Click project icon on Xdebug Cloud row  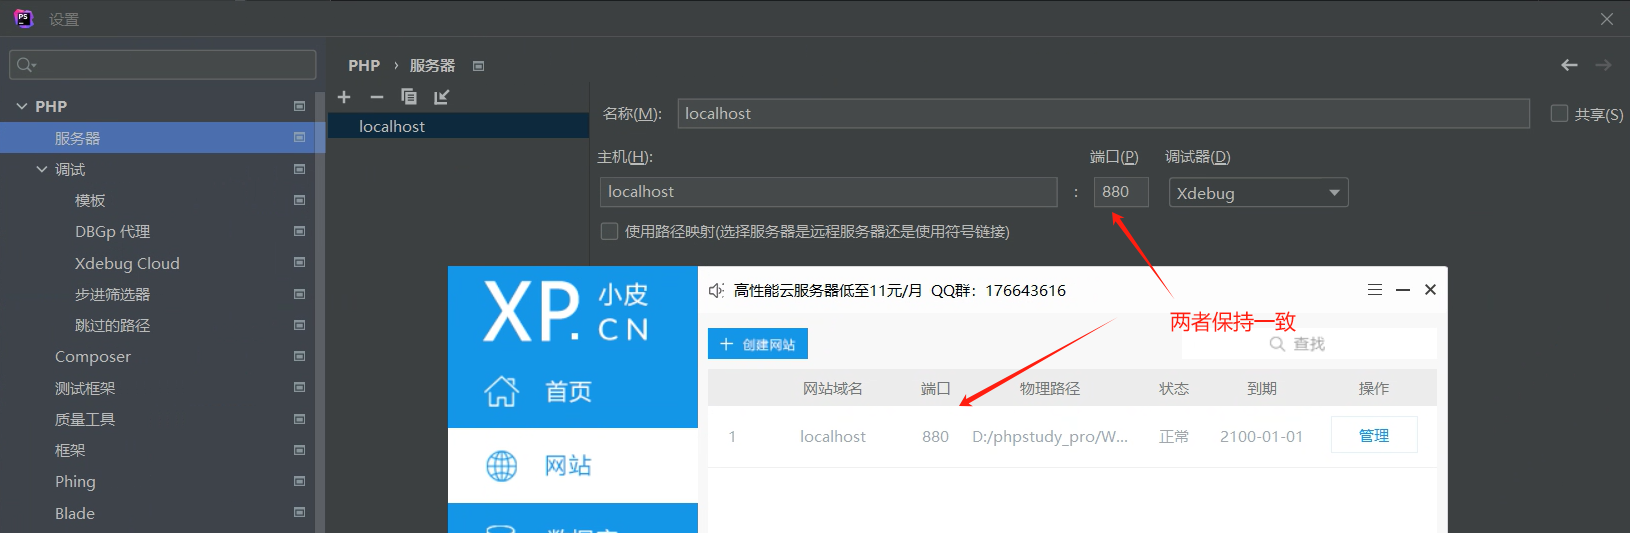(x=299, y=262)
